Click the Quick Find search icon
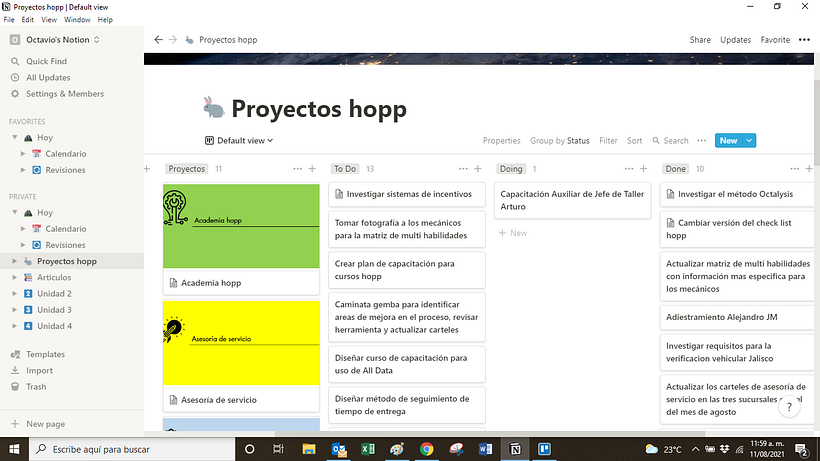 pyautogui.click(x=15, y=61)
